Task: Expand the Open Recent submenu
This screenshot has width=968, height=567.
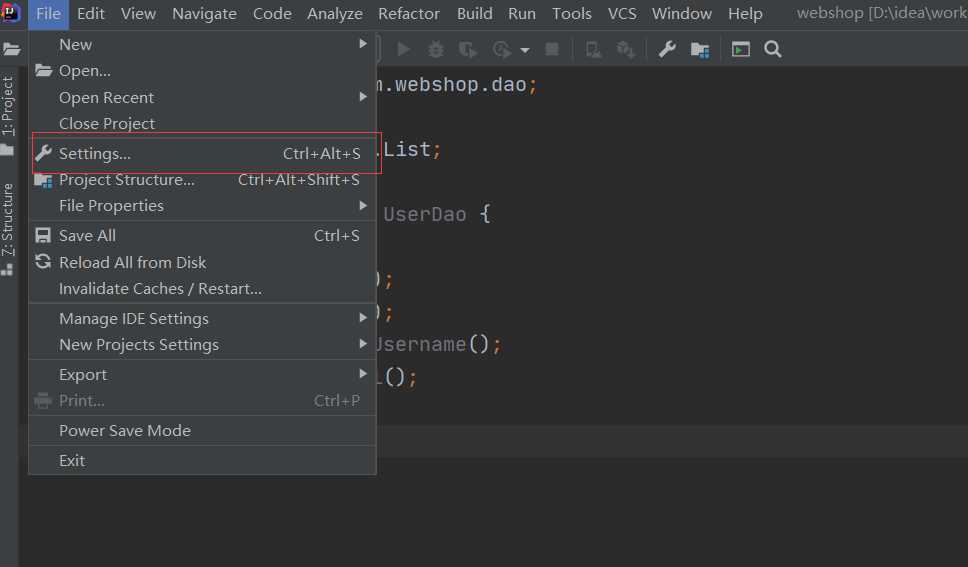Action: coord(202,98)
